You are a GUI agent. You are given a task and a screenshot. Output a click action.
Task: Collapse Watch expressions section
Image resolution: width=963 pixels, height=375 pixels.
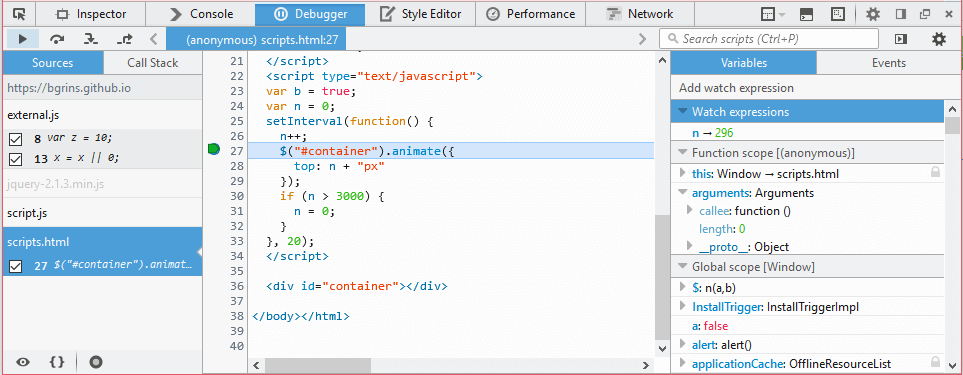[x=682, y=112]
